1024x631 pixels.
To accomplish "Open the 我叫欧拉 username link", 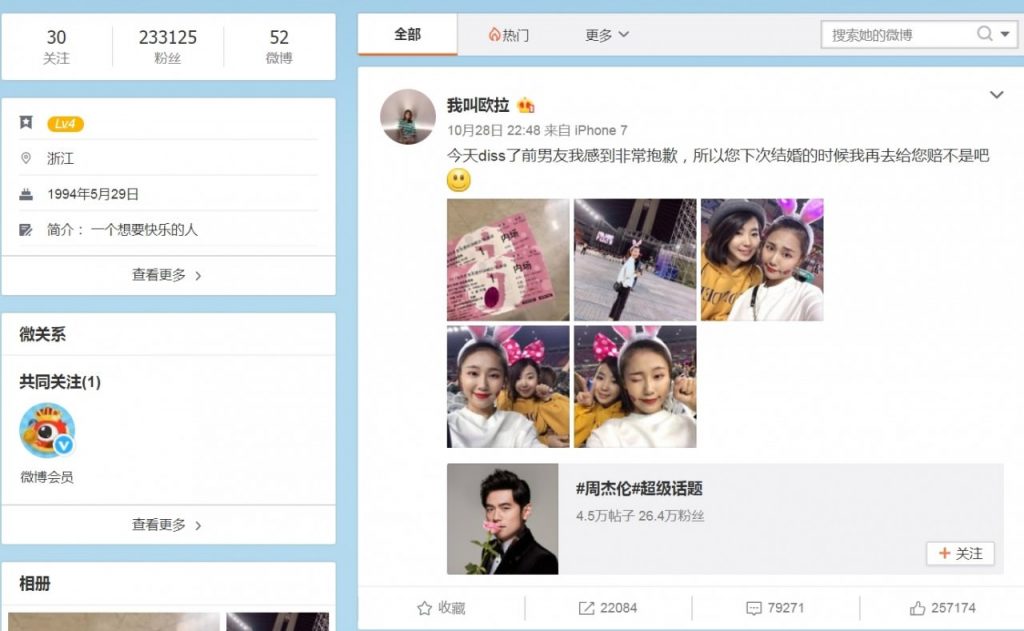I will [478, 105].
